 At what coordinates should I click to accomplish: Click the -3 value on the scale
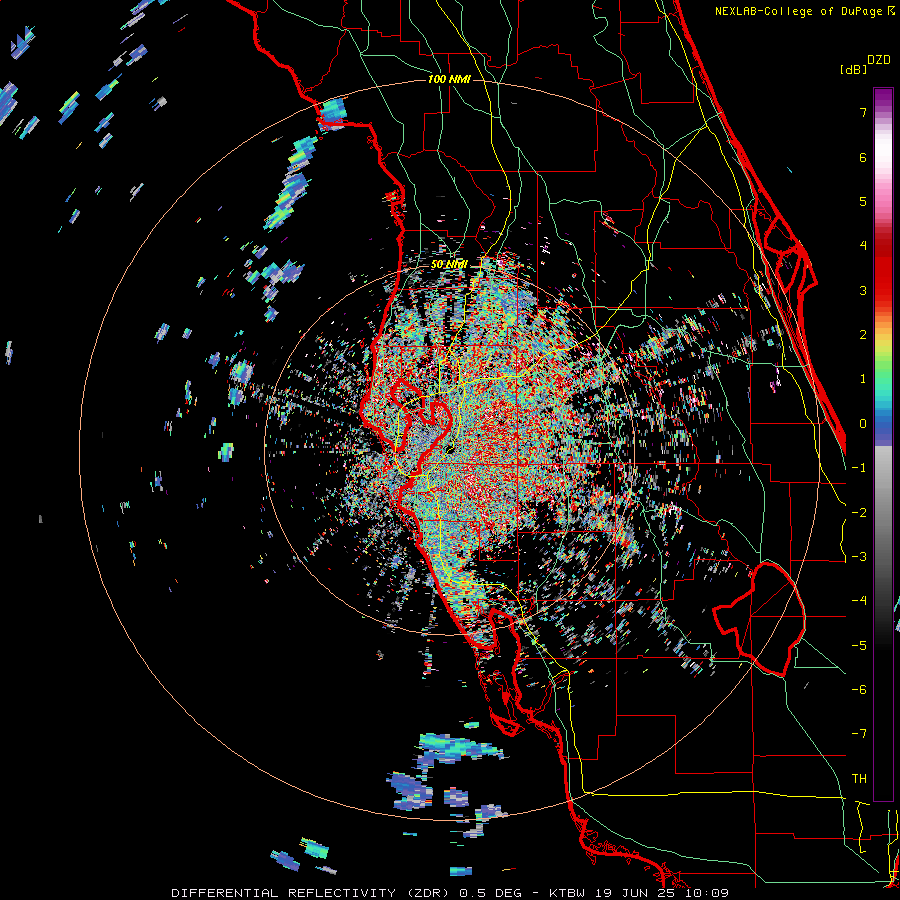859,557
